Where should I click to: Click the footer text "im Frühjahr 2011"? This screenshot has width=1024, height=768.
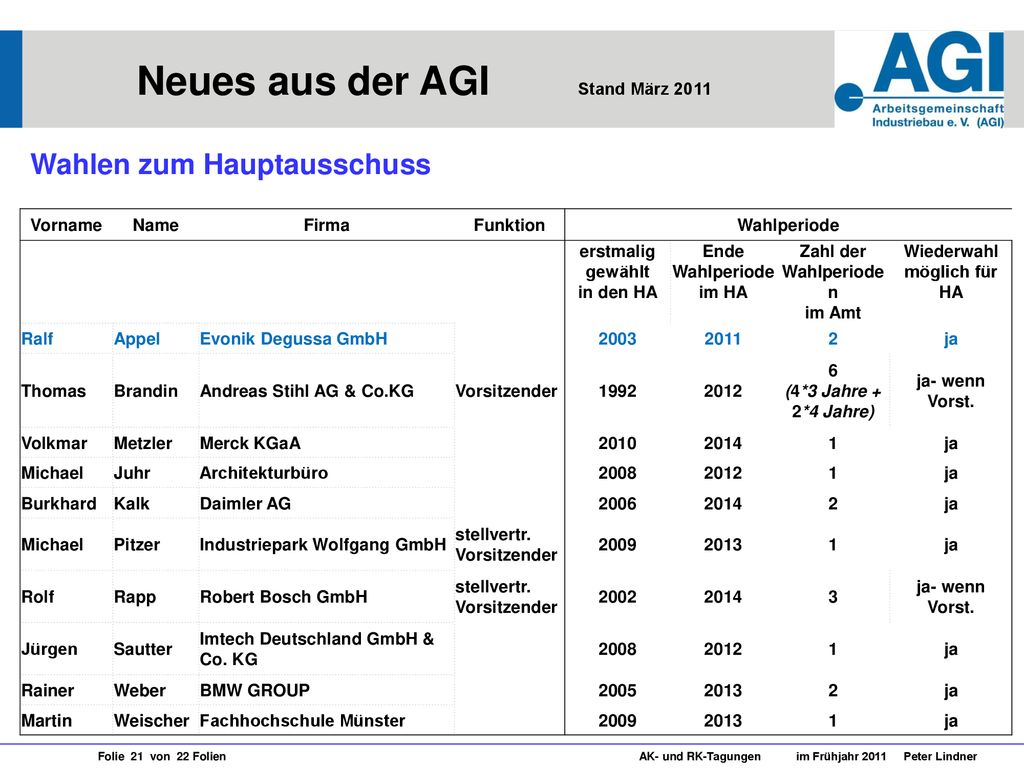[x=840, y=756]
